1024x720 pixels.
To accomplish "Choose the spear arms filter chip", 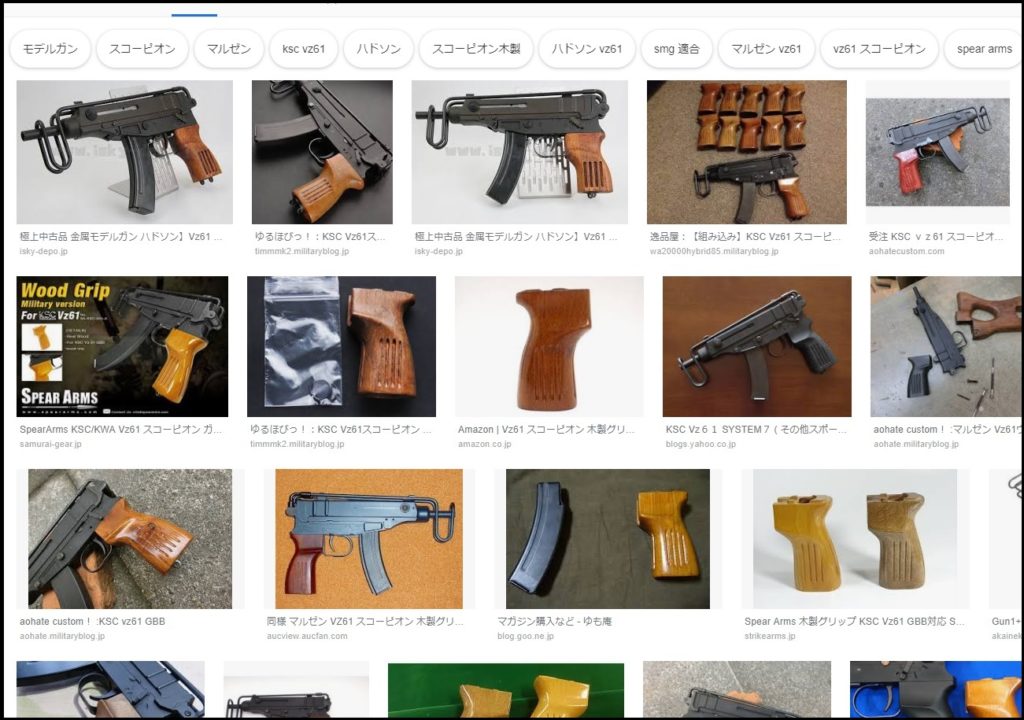I will pyautogui.click(x=983, y=49).
